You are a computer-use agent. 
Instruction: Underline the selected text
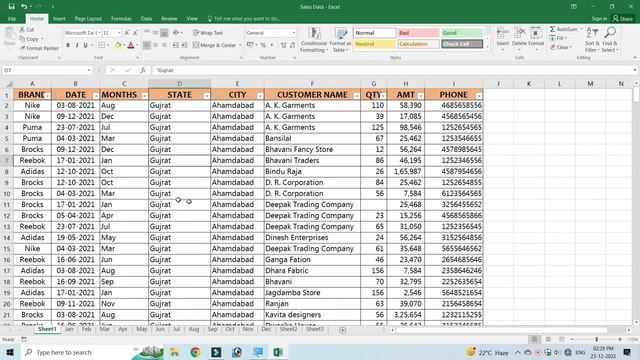tap(85, 45)
